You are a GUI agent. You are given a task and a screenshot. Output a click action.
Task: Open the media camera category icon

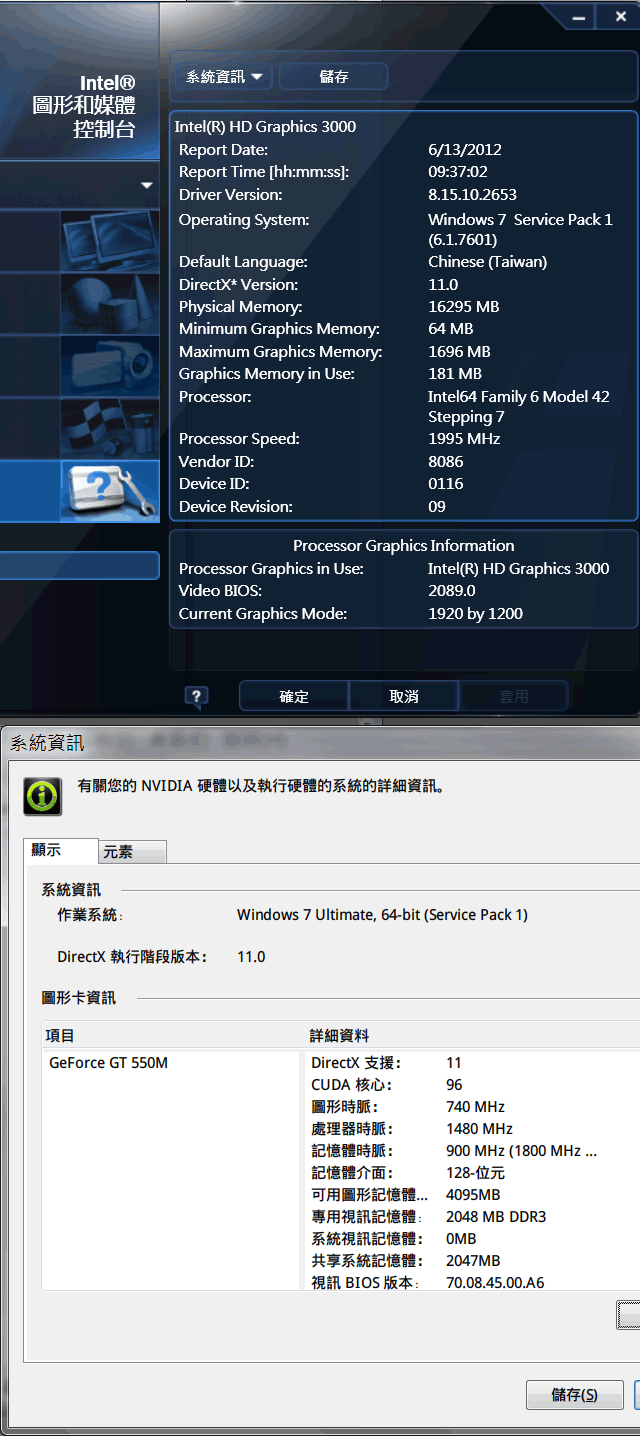coord(109,366)
